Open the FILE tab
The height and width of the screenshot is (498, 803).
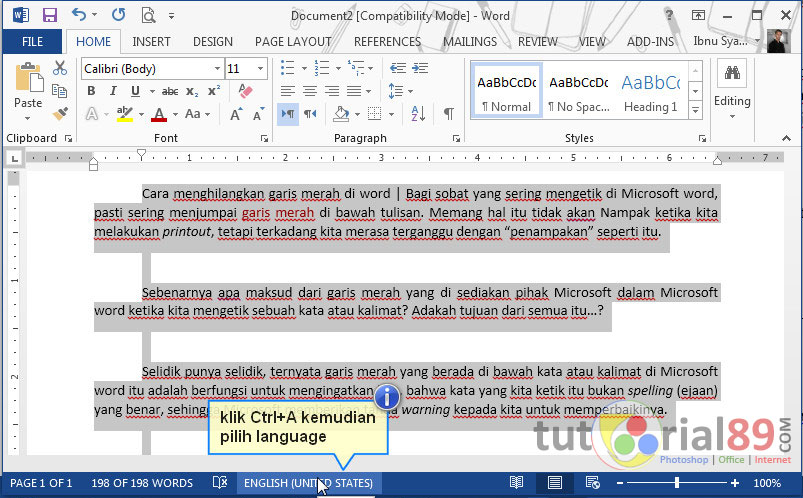(32, 42)
